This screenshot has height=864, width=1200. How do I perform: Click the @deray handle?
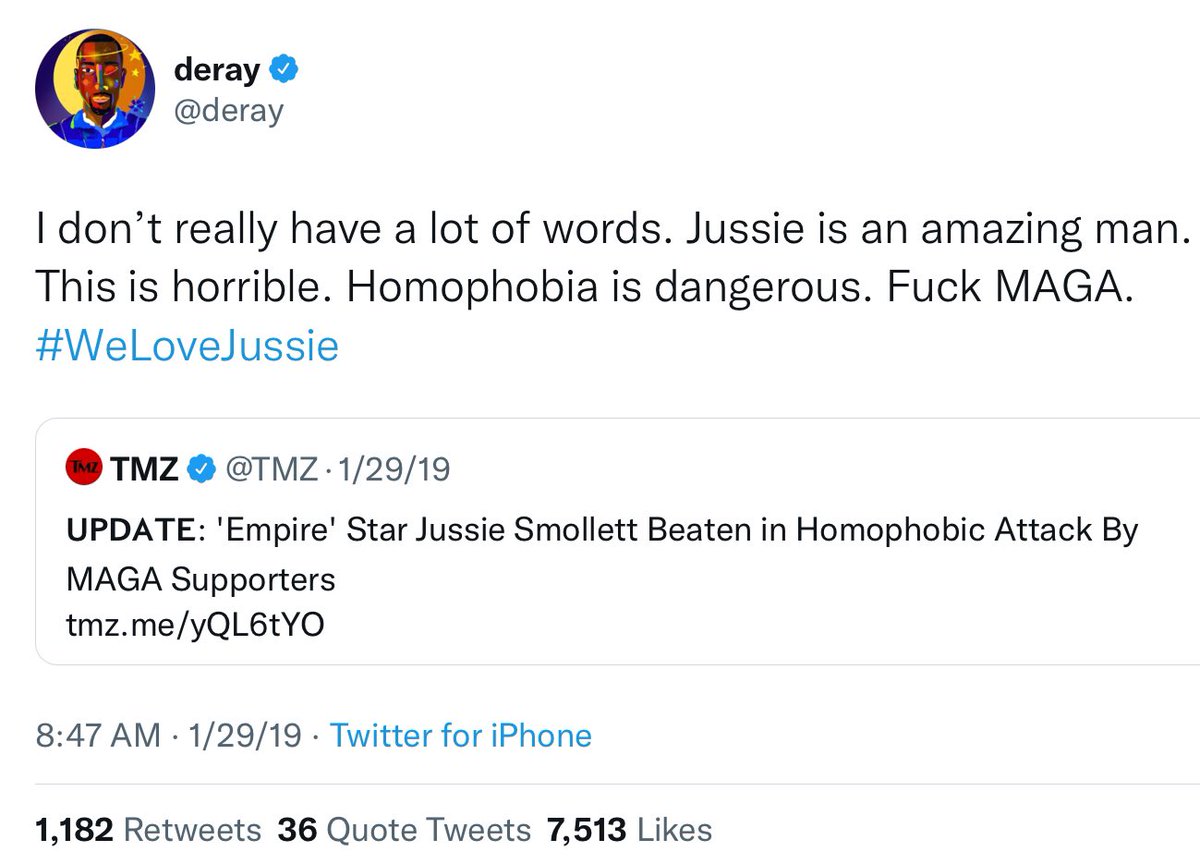229,110
